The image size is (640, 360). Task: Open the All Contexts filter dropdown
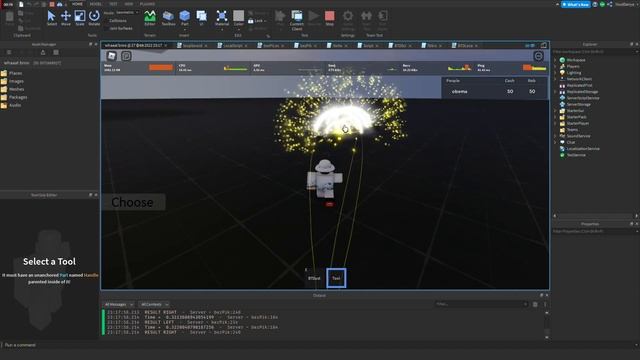click(154, 304)
